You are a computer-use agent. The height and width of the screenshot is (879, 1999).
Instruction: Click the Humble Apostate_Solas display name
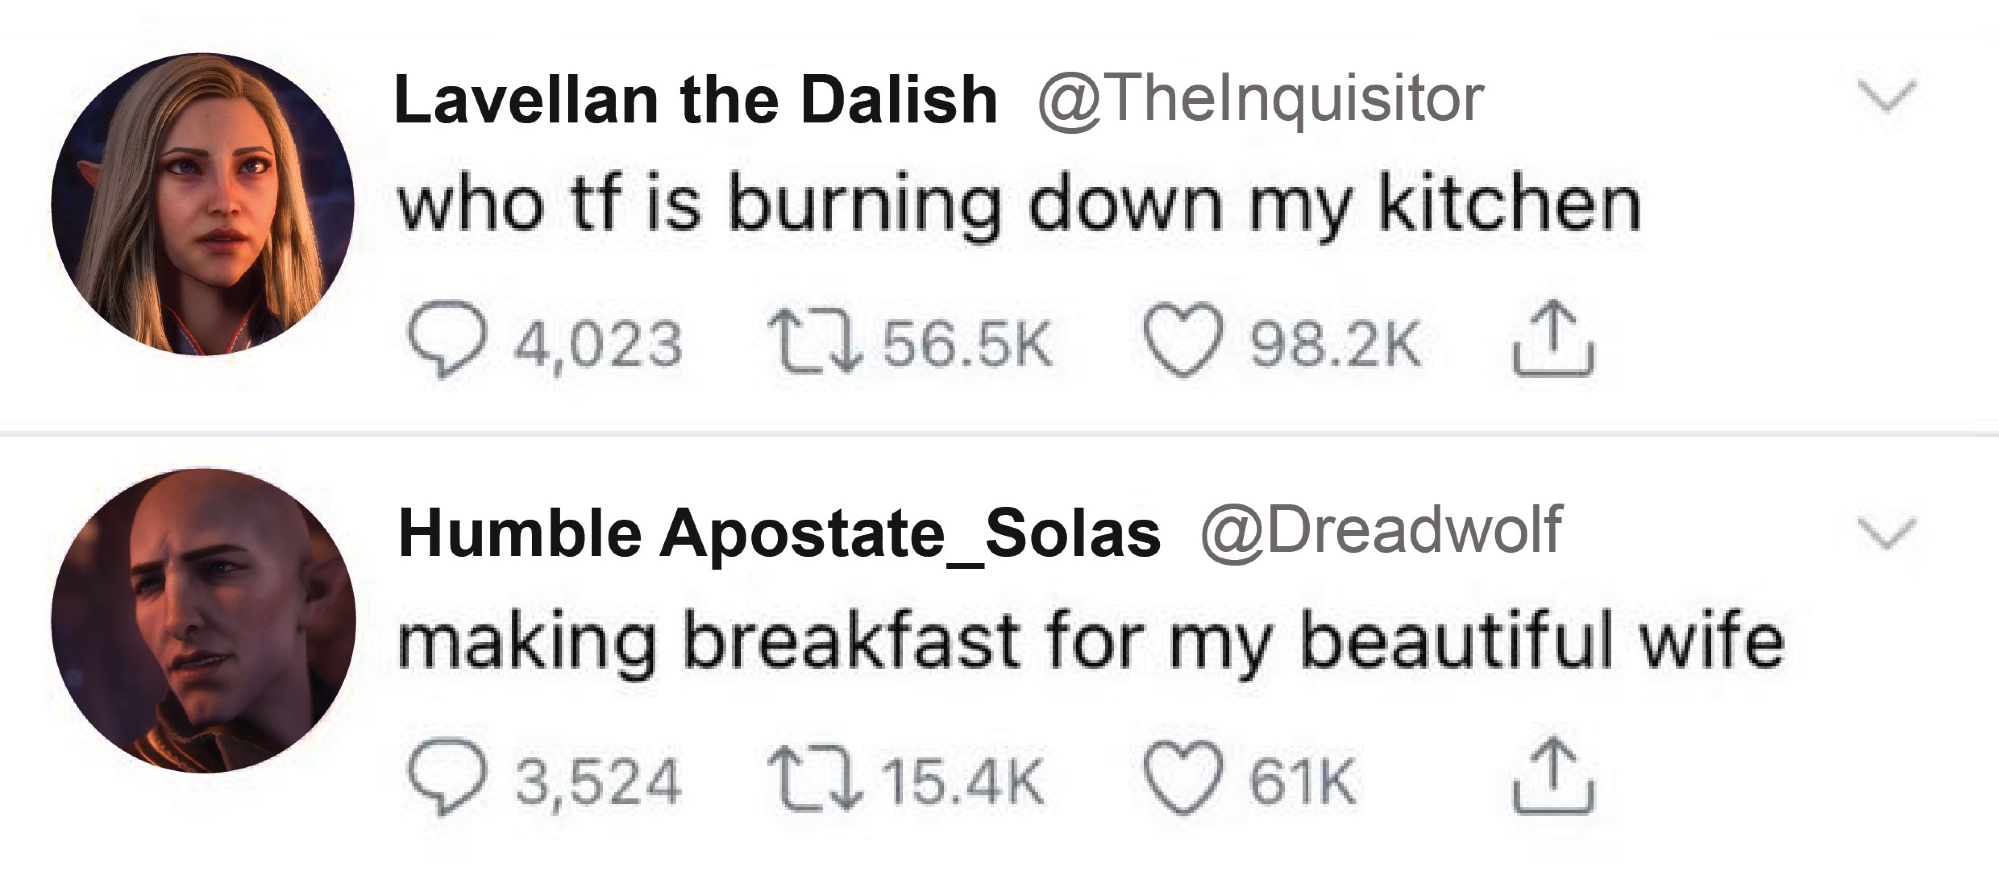[x=779, y=533]
